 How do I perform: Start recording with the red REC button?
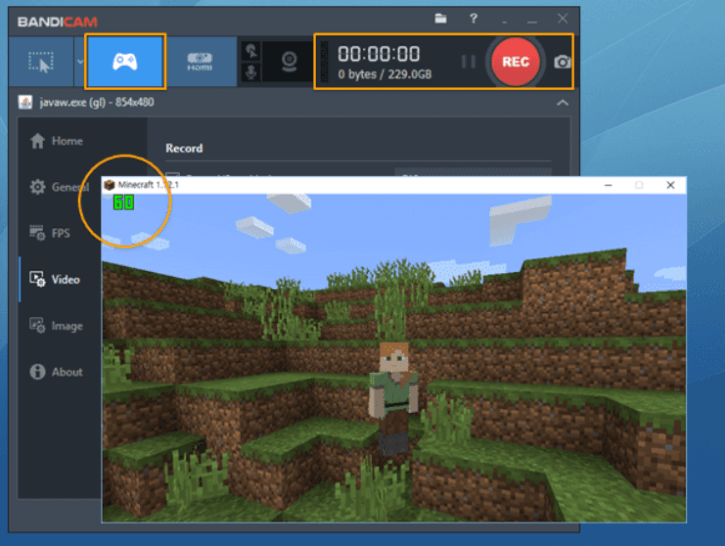click(515, 61)
